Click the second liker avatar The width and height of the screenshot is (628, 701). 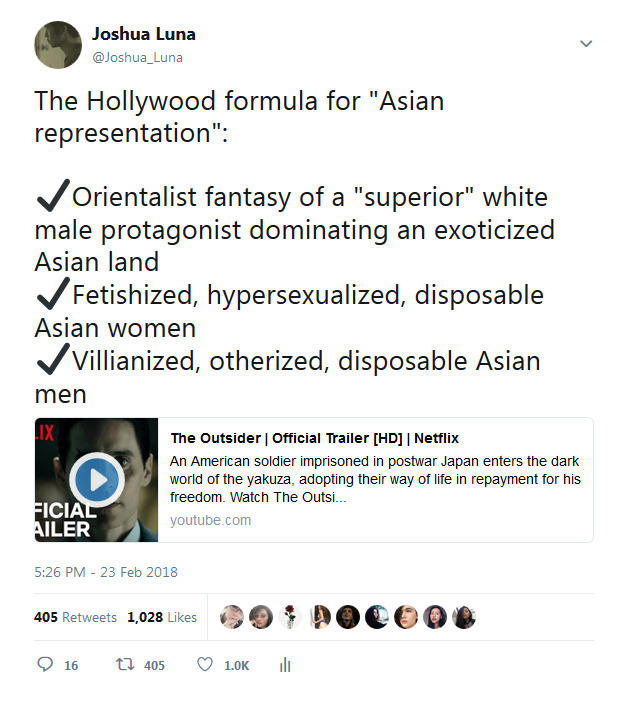click(x=261, y=617)
